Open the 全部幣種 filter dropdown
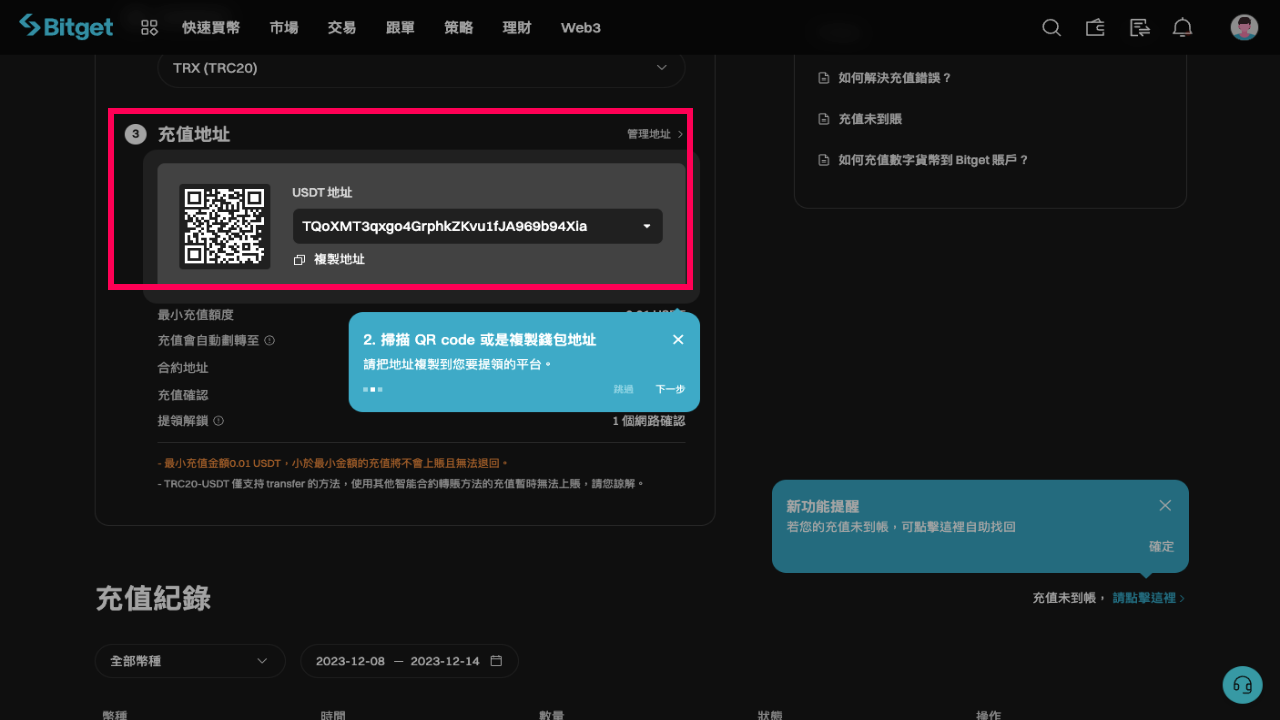This screenshot has width=1280, height=720. click(190, 661)
